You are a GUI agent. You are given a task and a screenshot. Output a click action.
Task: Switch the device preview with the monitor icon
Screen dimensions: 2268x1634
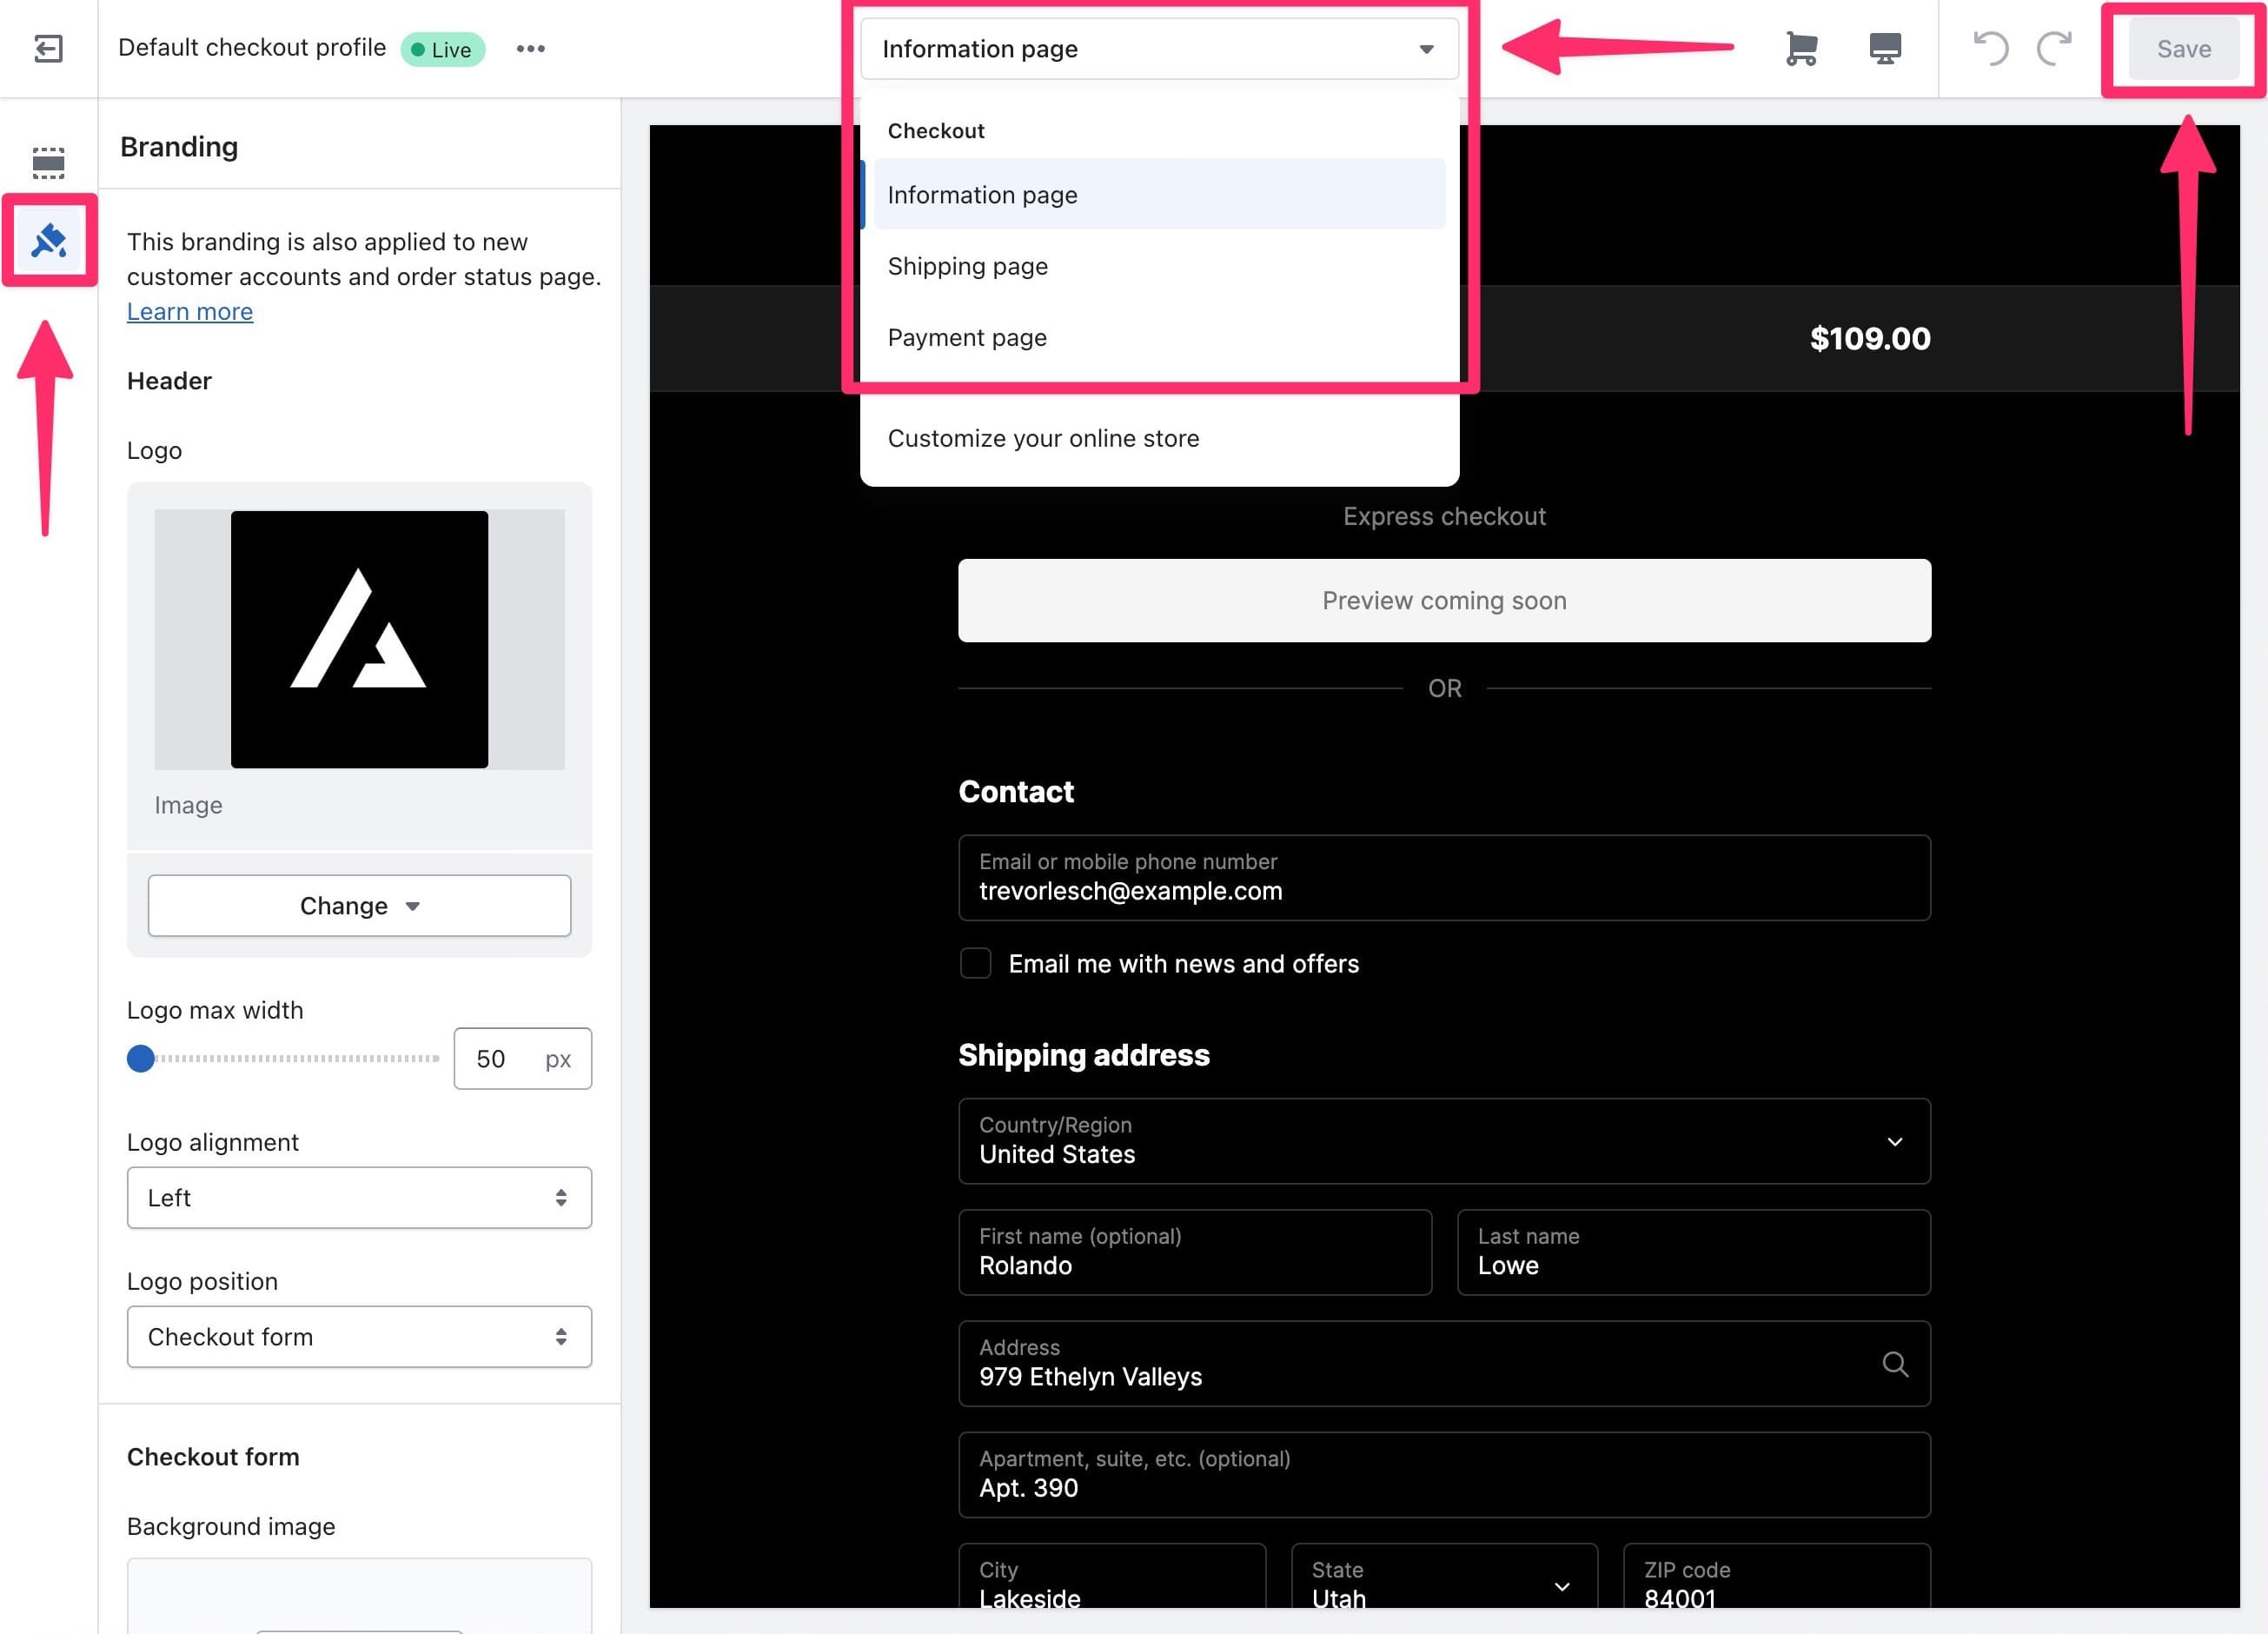[x=1884, y=47]
